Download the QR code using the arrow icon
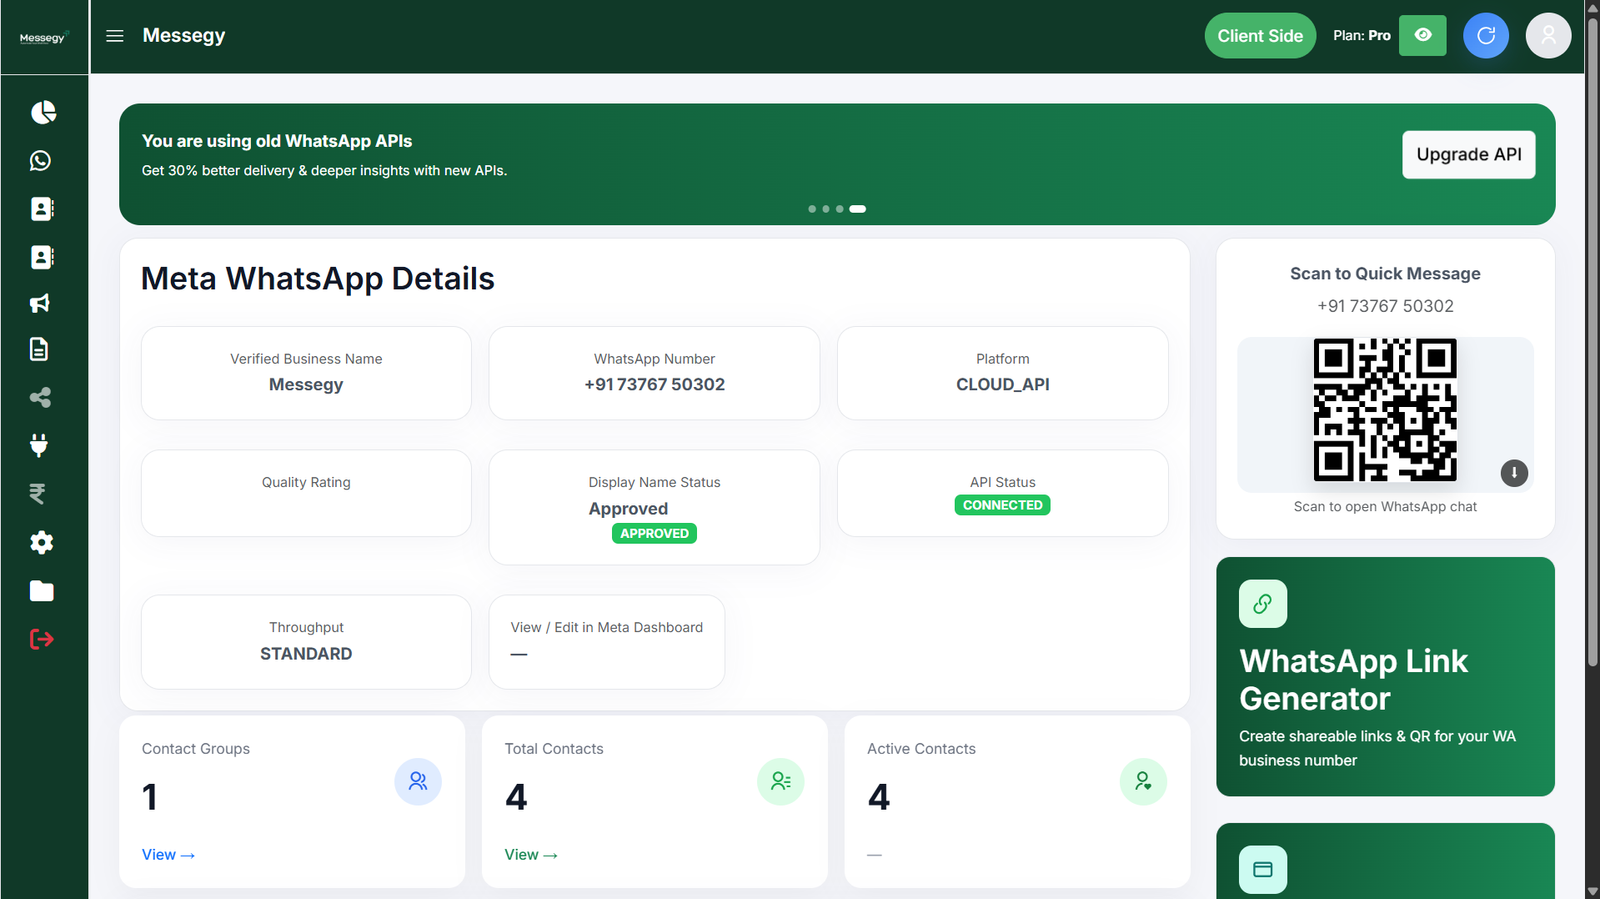This screenshot has width=1600, height=899. click(1514, 473)
